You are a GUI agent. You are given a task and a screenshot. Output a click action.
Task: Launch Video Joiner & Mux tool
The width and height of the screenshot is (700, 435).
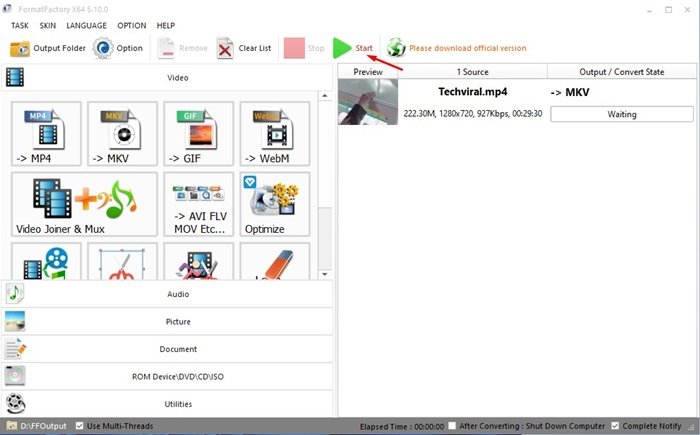[x=84, y=204]
